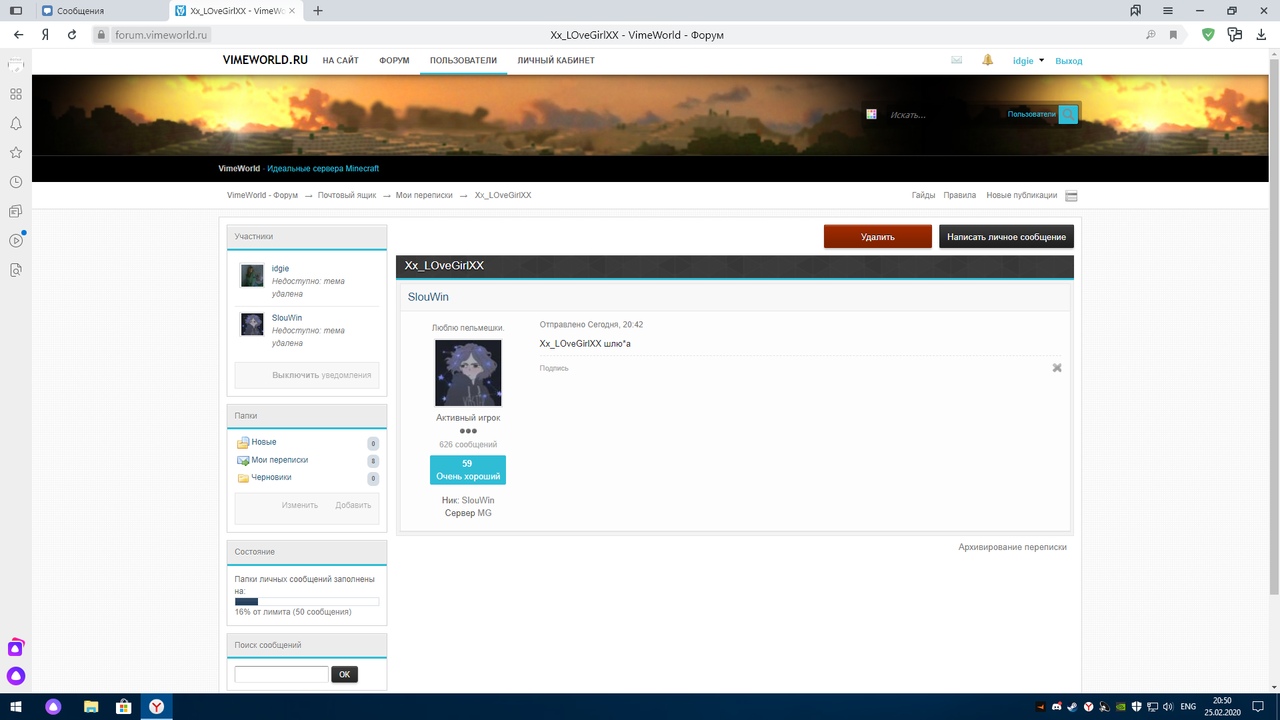Open the browser sidebar collections icon
This screenshot has width=1280, height=720.
click(x=16, y=211)
